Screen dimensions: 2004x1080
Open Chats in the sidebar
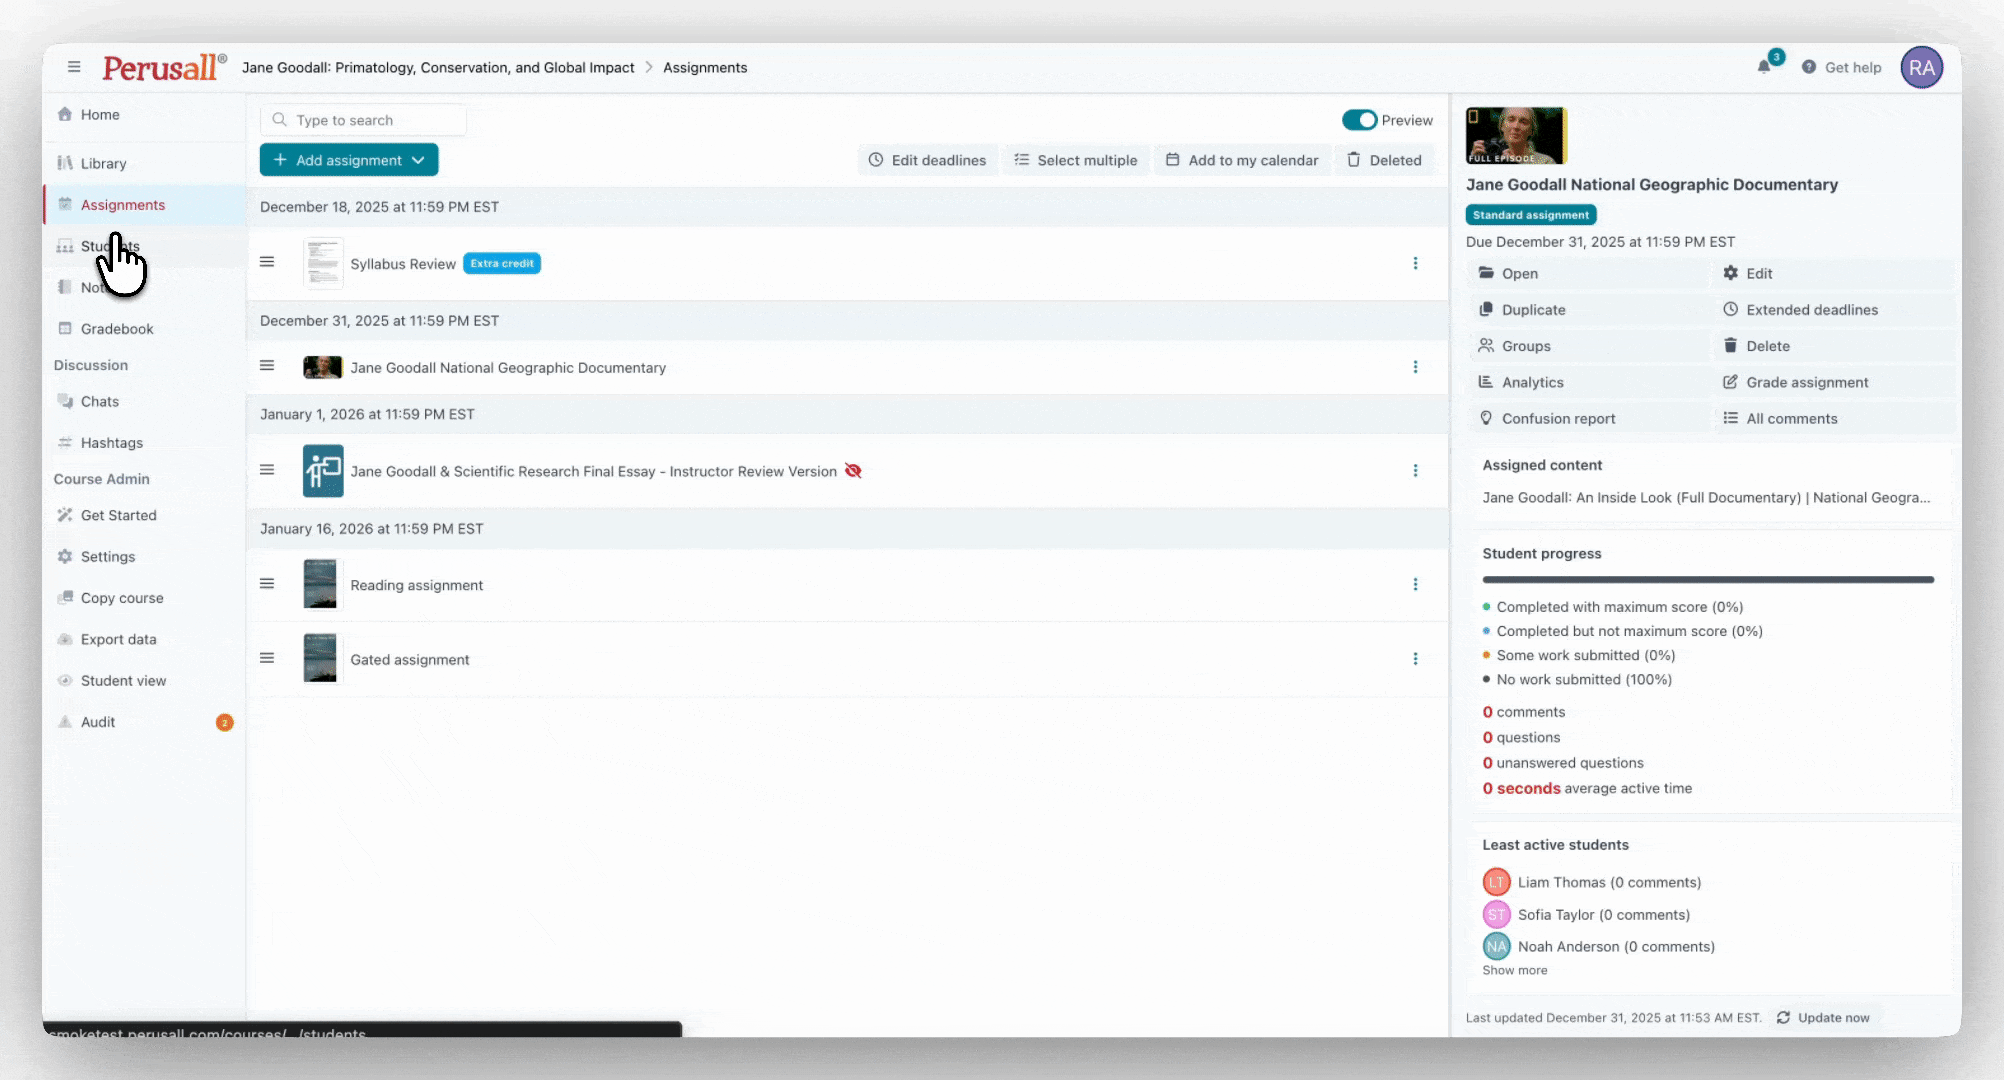(145, 401)
